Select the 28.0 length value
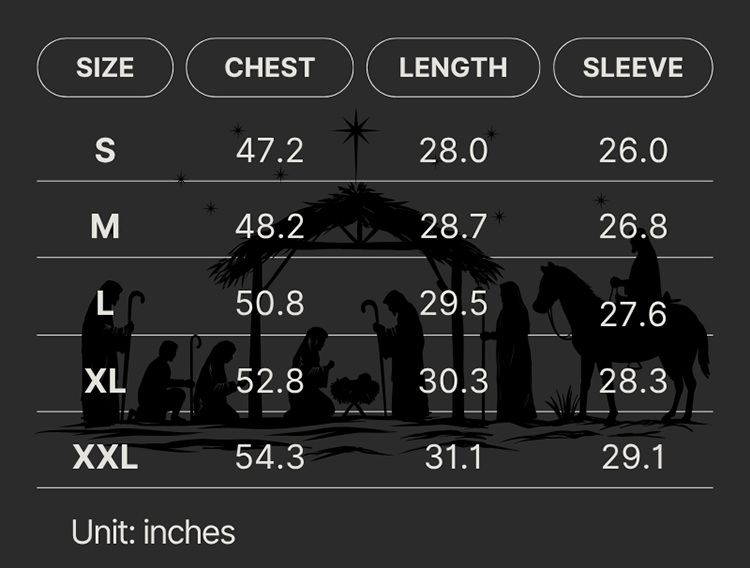 pos(453,151)
